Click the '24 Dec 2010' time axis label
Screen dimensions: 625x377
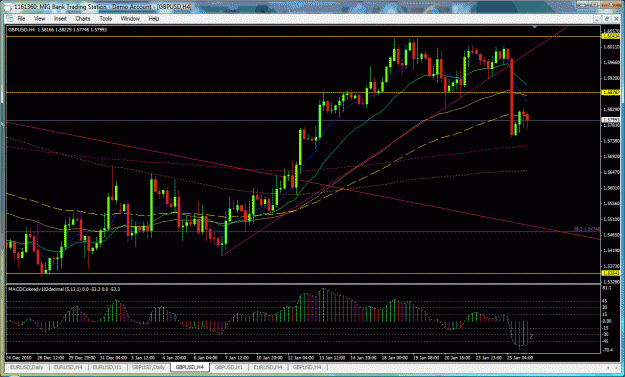tap(20, 357)
